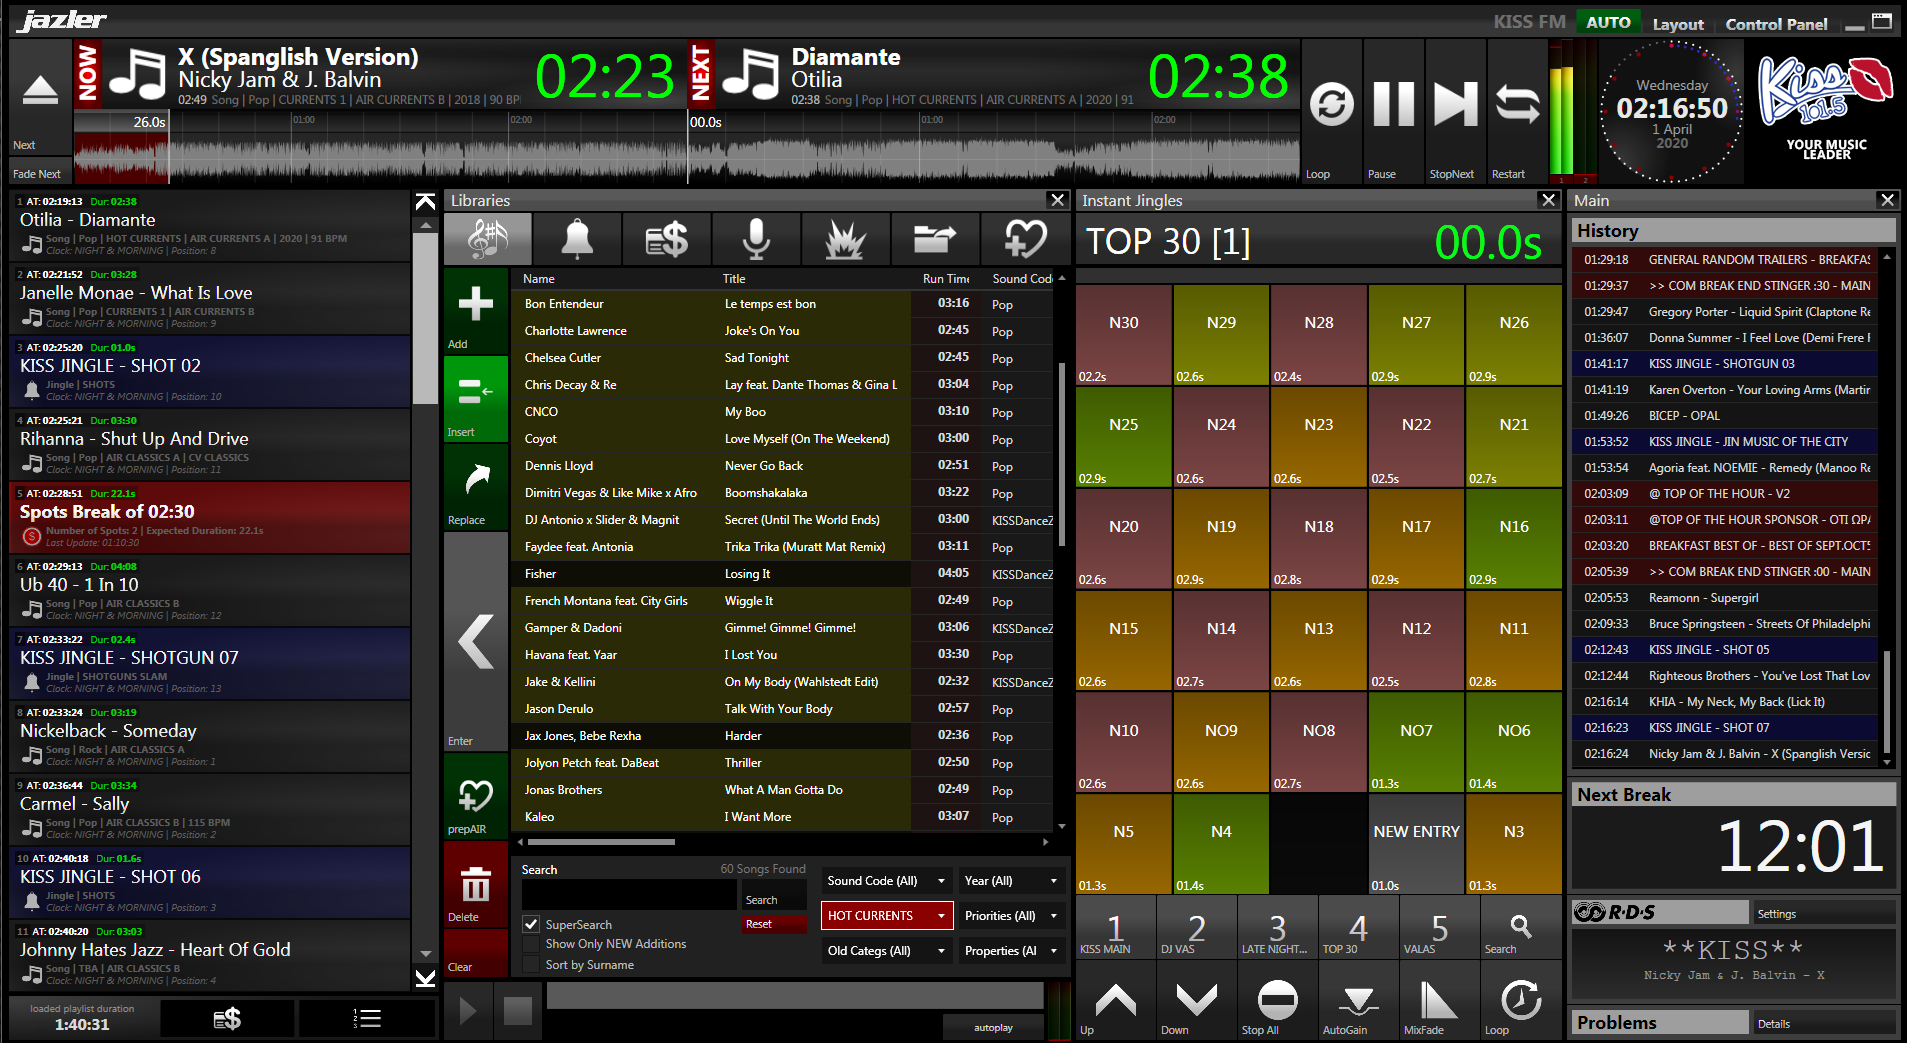Select jingle palette 2 DJ VAS
1907x1043 pixels.
pos(1196,927)
